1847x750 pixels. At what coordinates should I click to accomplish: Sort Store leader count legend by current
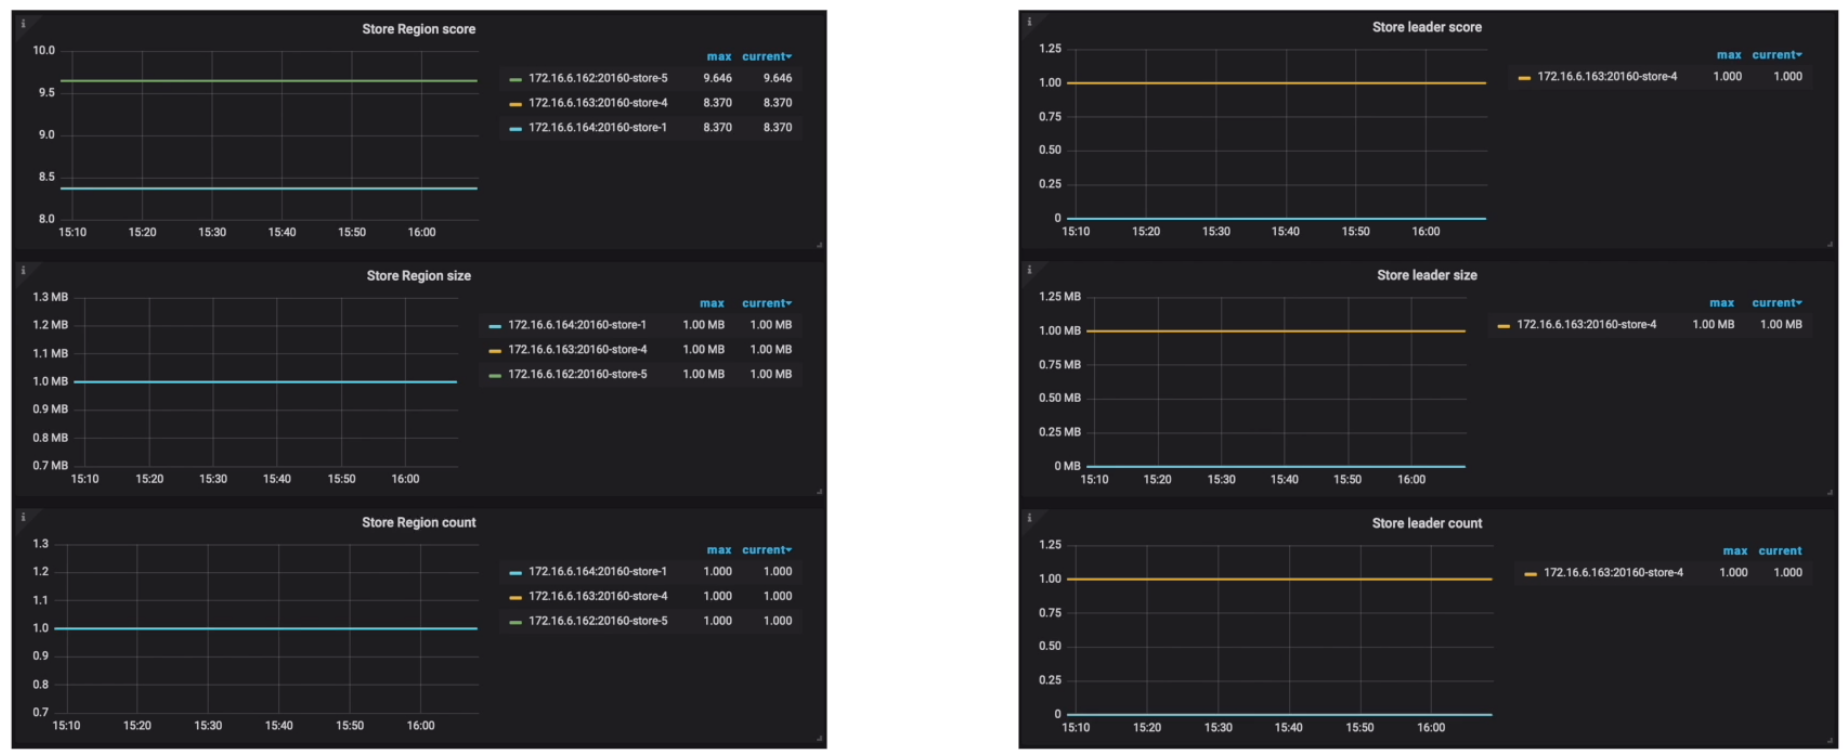pos(1780,551)
